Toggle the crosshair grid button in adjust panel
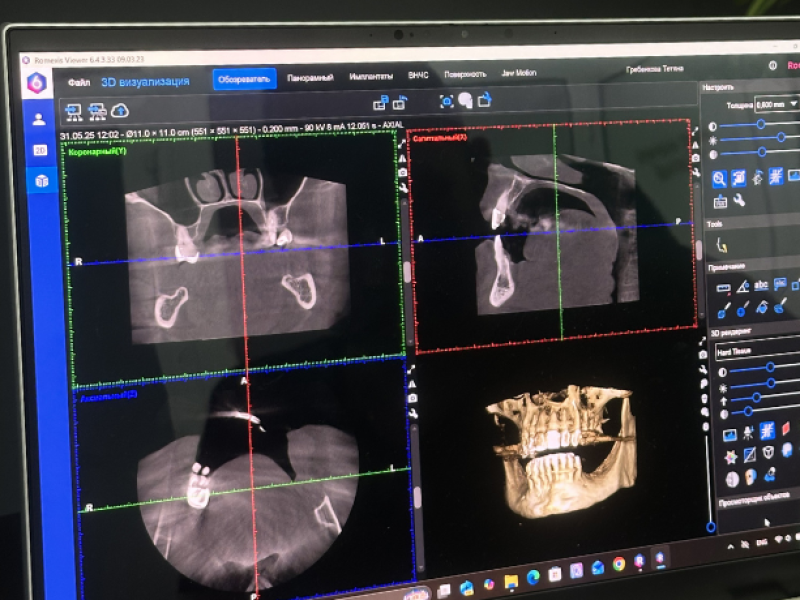Screen dimensions: 800x600 click(776, 176)
